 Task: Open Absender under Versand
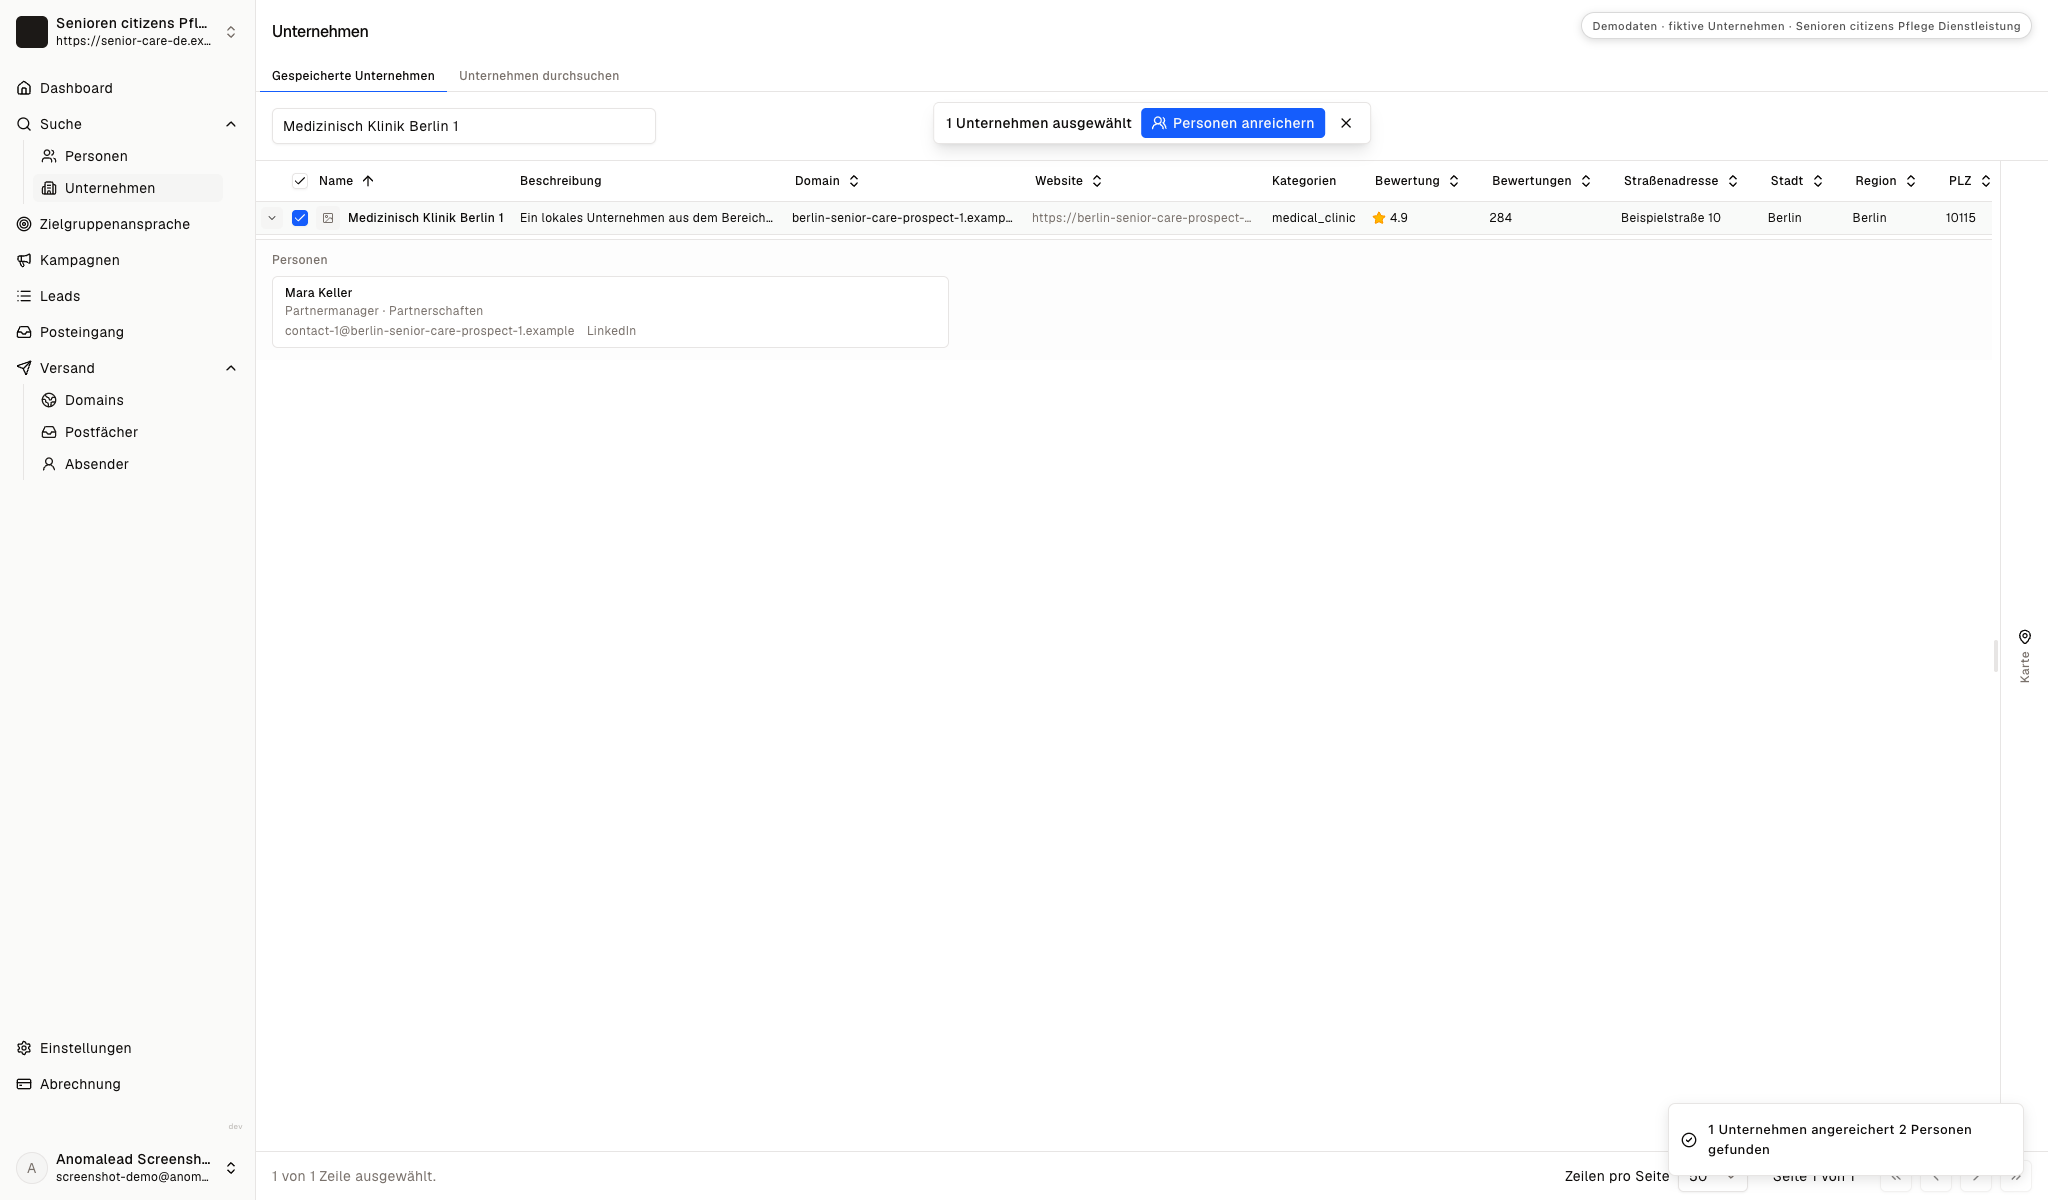pos(96,464)
